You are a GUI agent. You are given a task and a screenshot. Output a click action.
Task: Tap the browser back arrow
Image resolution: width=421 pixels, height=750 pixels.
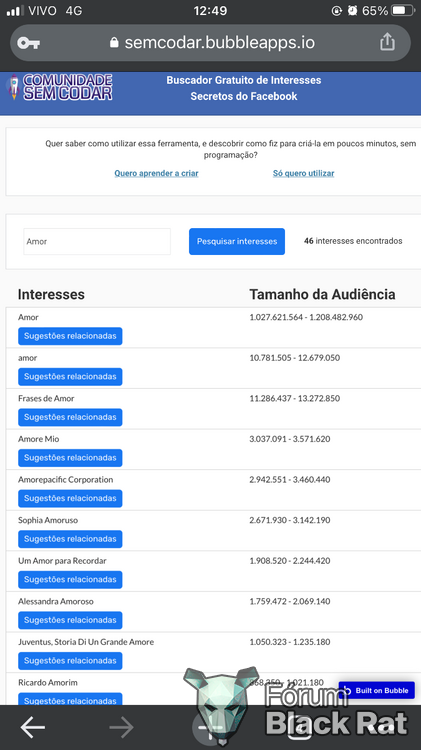coord(33,728)
